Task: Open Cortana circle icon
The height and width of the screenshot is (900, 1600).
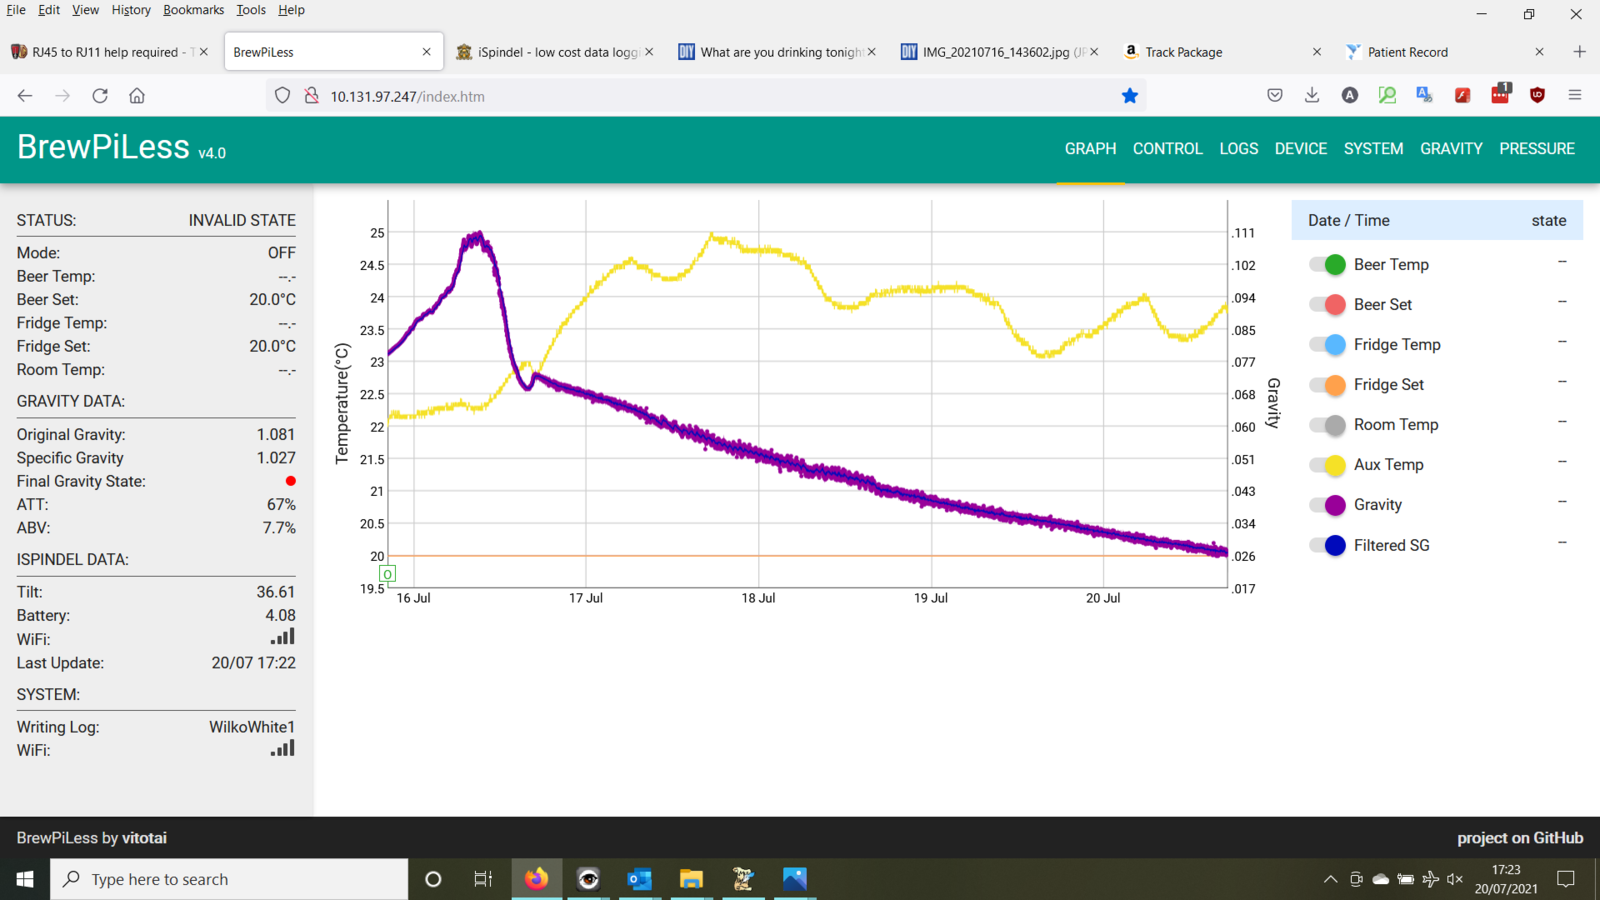Action: [433, 879]
